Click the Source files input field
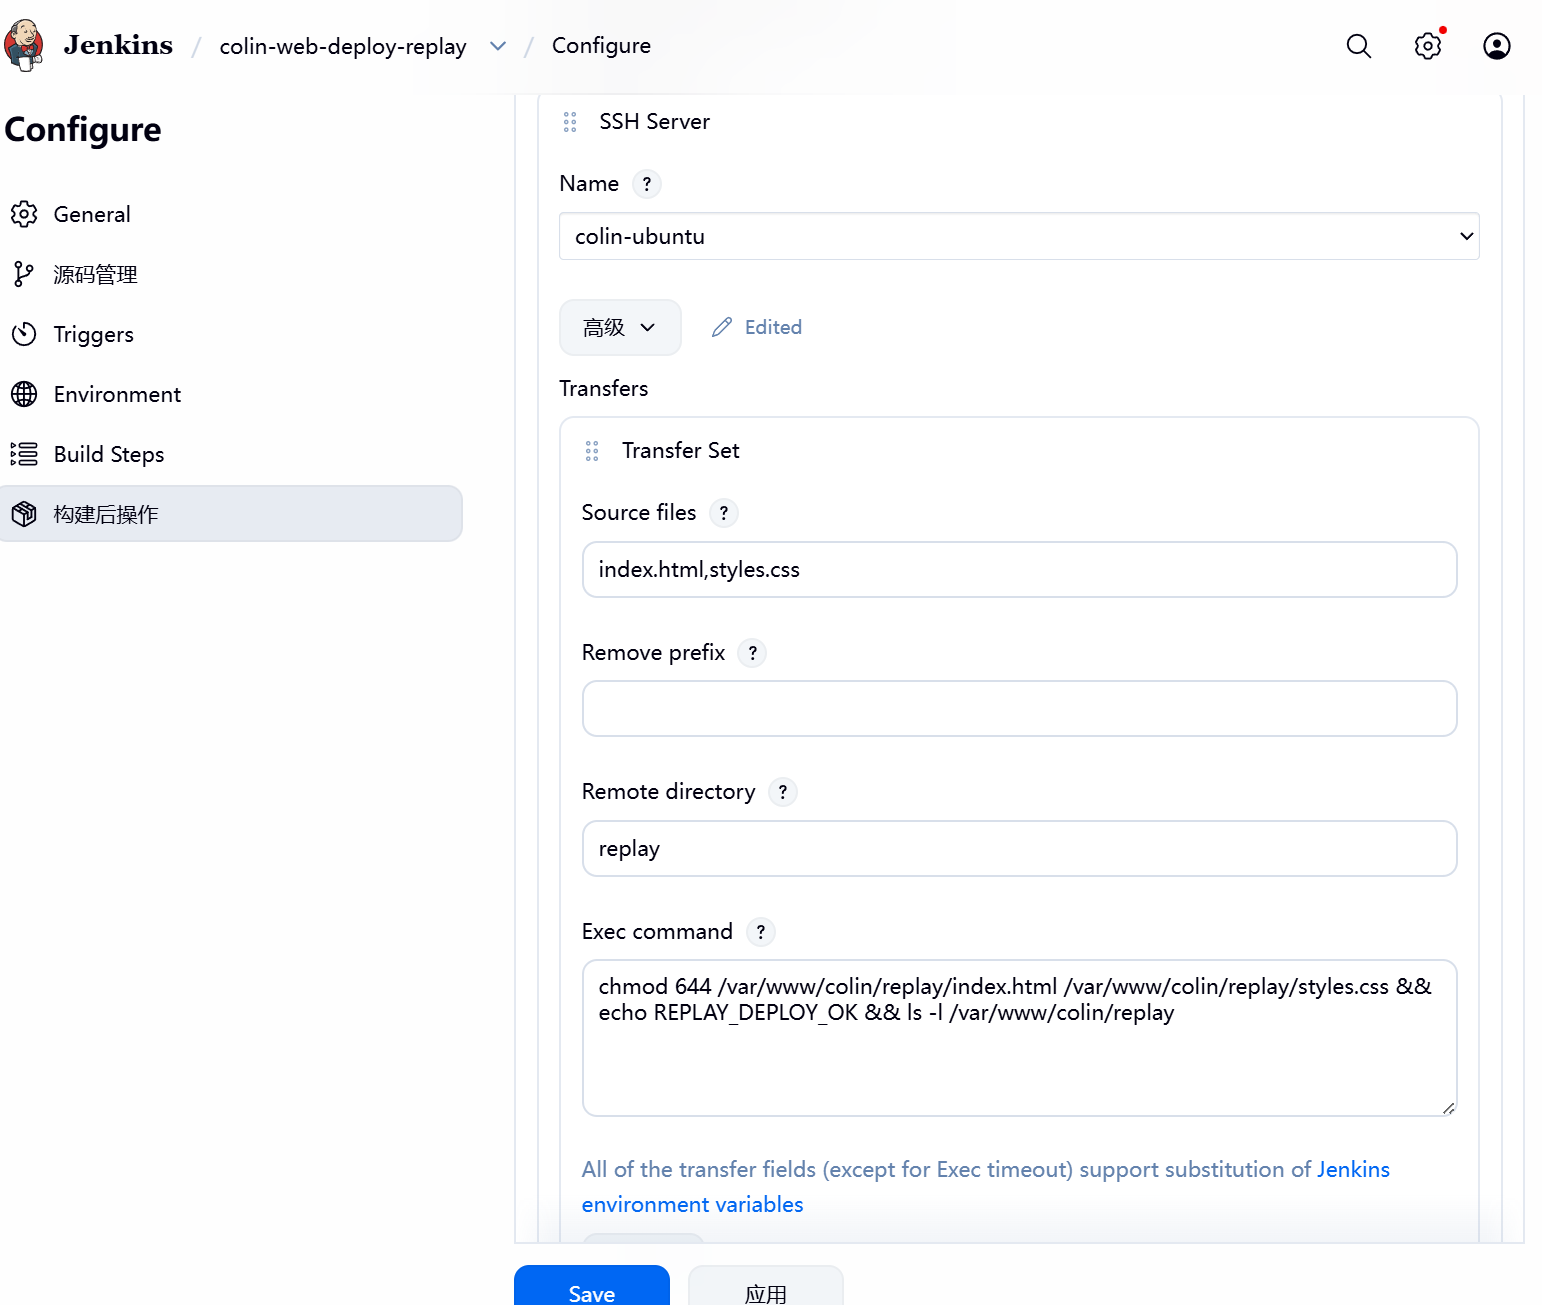 coord(1019,570)
